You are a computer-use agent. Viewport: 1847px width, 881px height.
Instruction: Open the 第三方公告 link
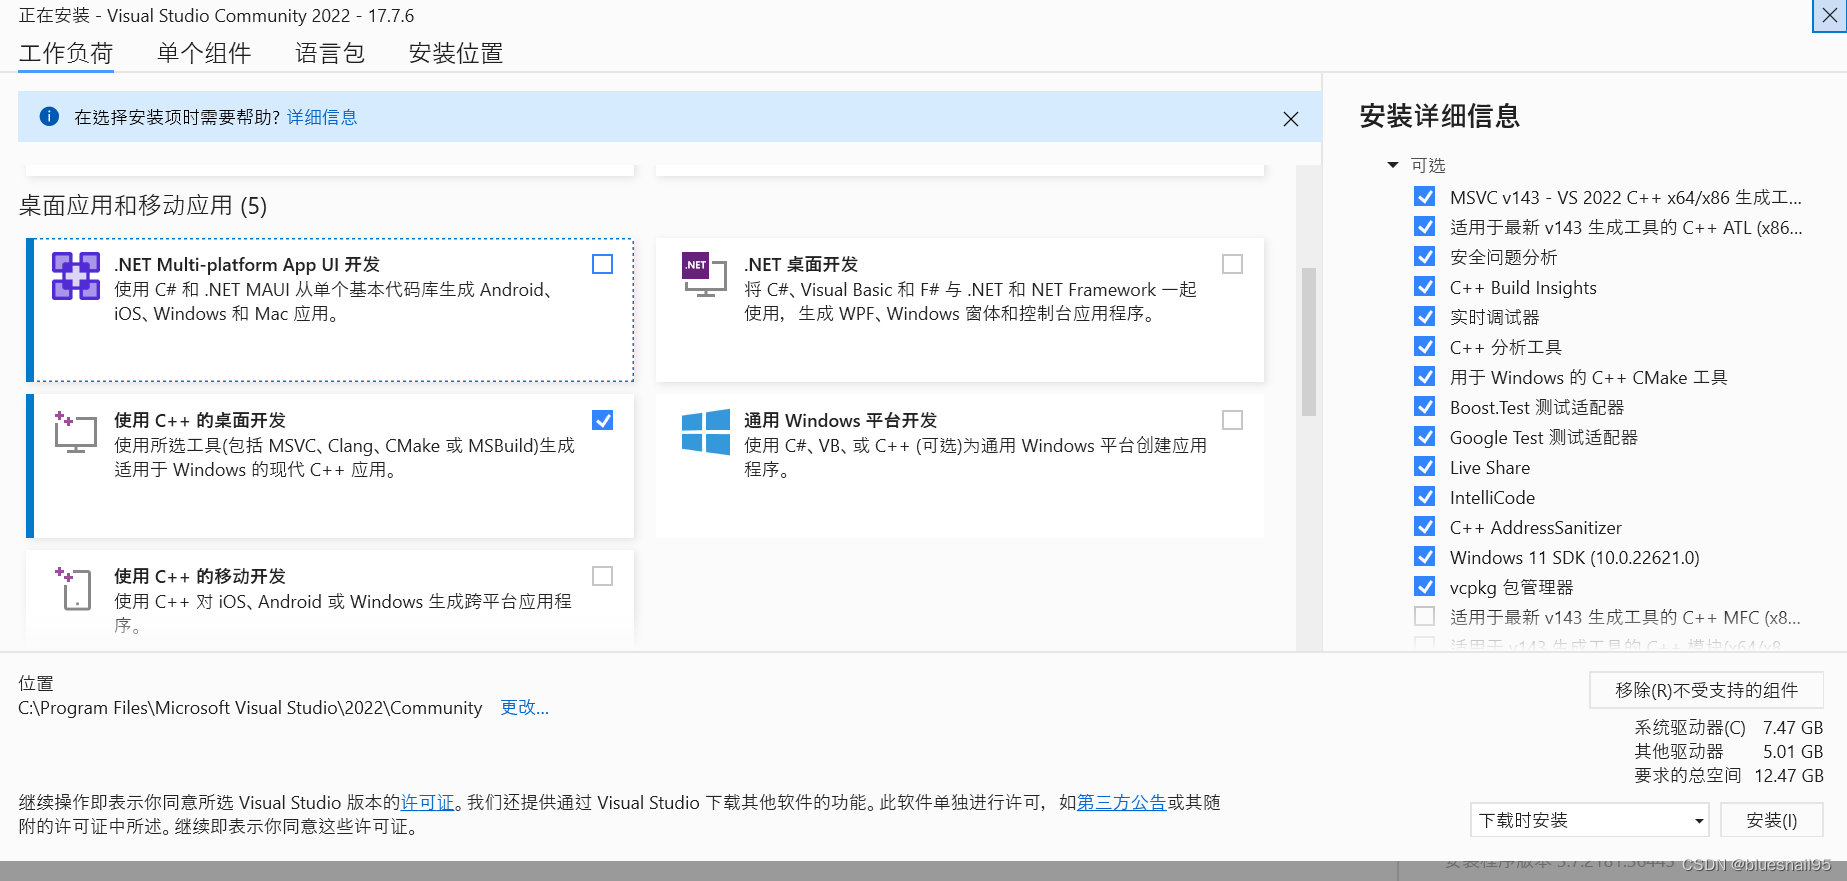(1121, 802)
